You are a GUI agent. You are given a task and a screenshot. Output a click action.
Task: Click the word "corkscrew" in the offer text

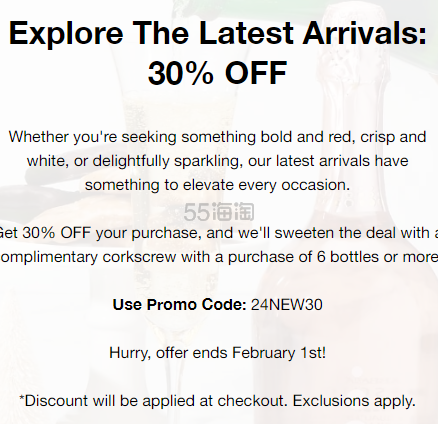[139, 257]
